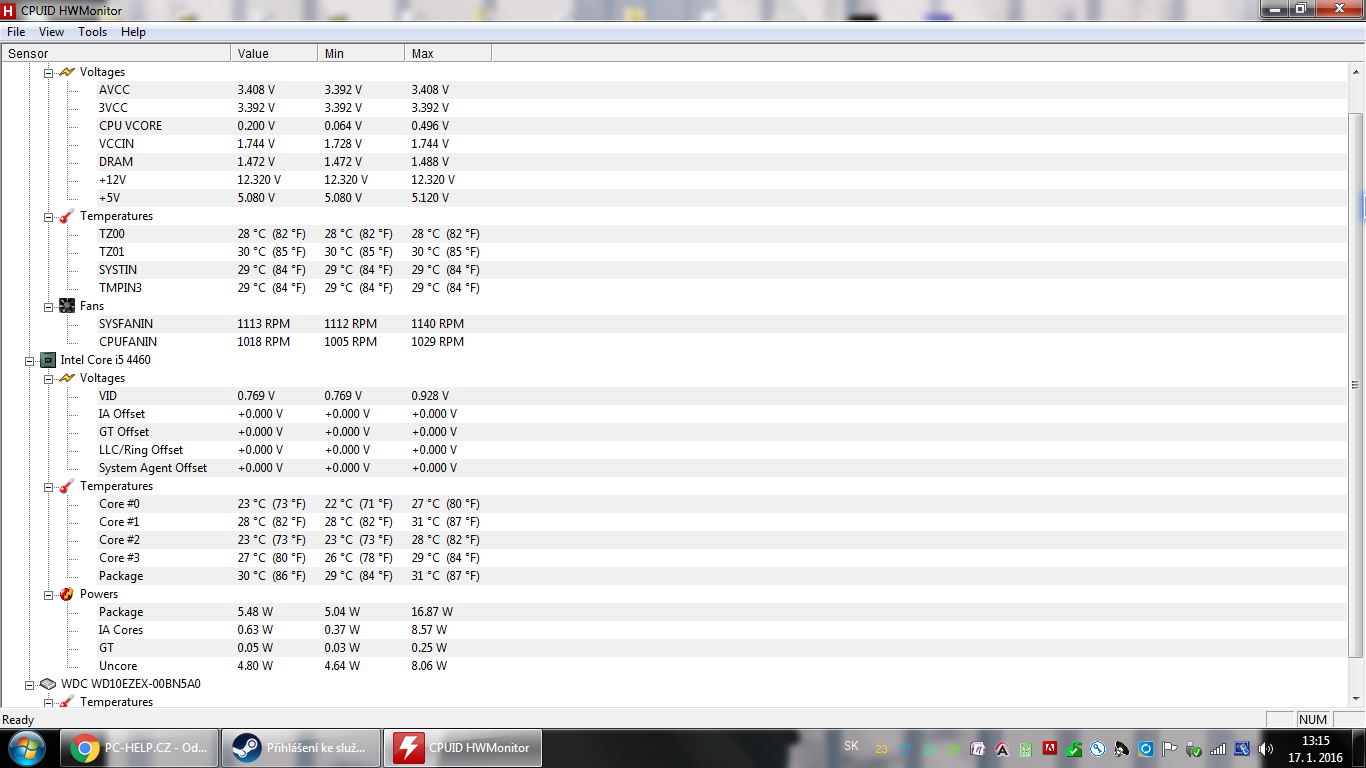Select the SYSTIN temperature row
The height and width of the screenshot is (768, 1366).
click(675, 270)
